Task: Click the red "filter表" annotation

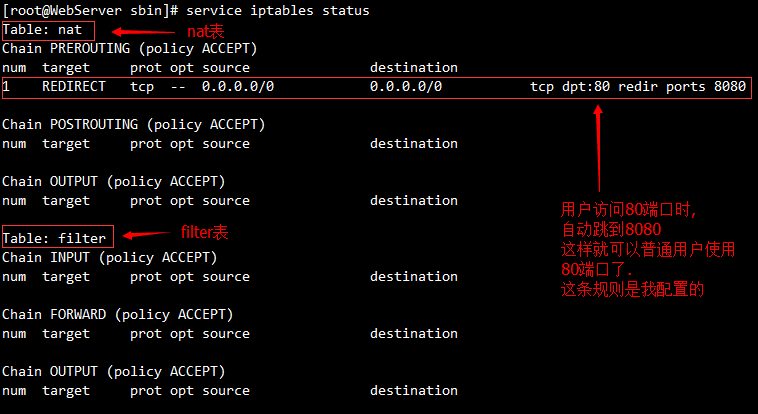Action: click(x=204, y=232)
